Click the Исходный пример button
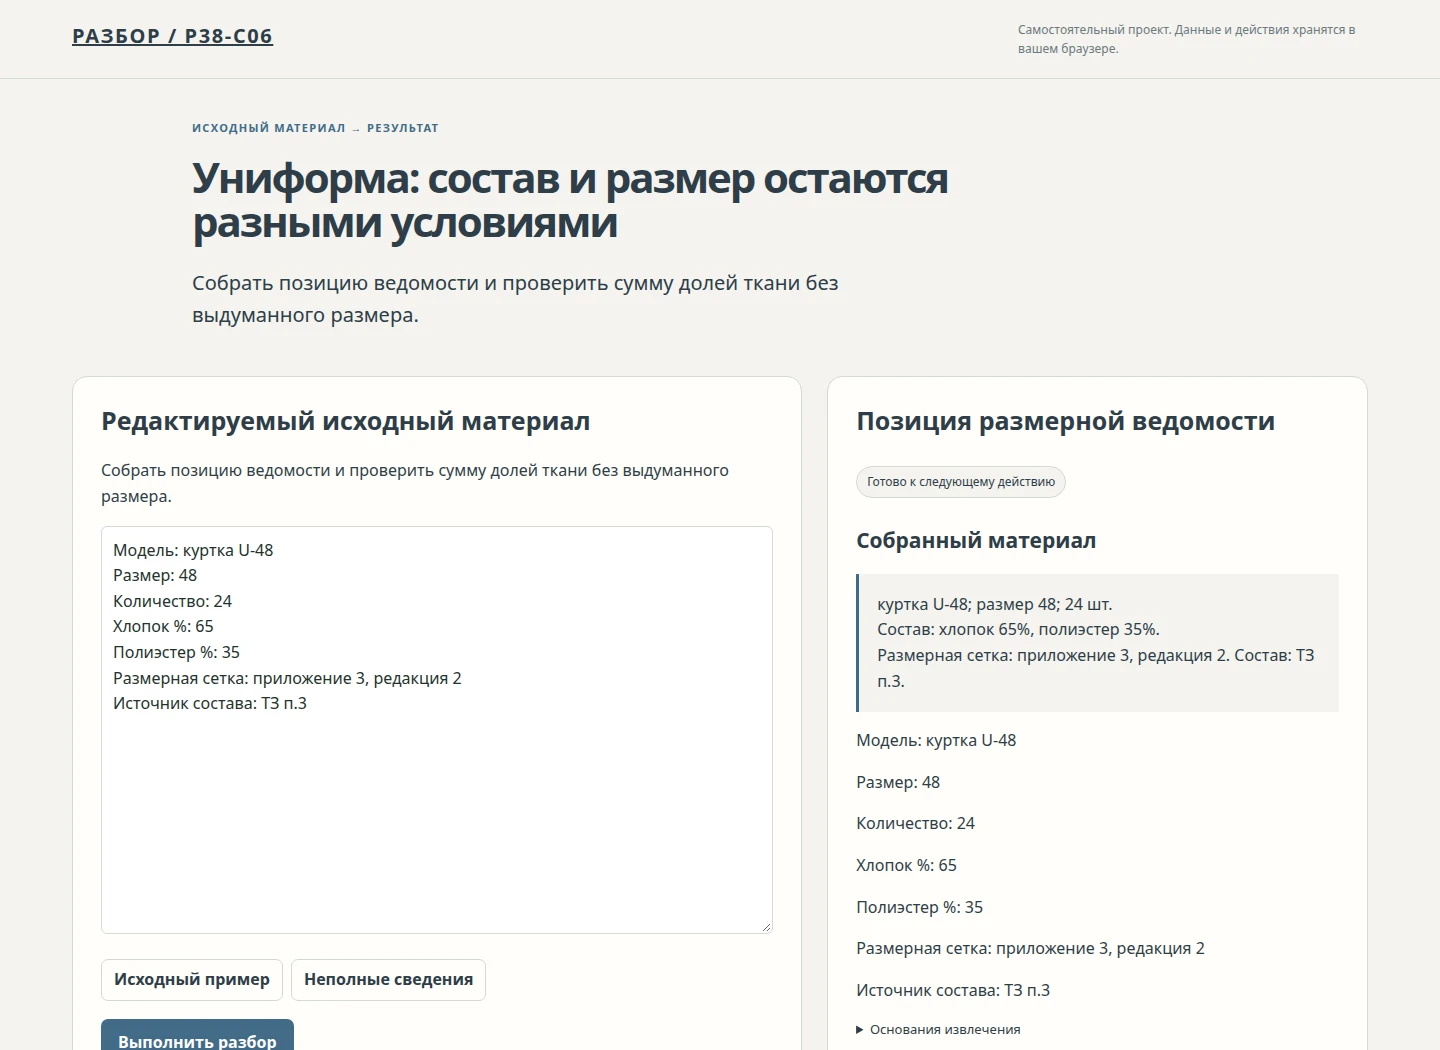The width and height of the screenshot is (1440, 1050). coord(192,980)
